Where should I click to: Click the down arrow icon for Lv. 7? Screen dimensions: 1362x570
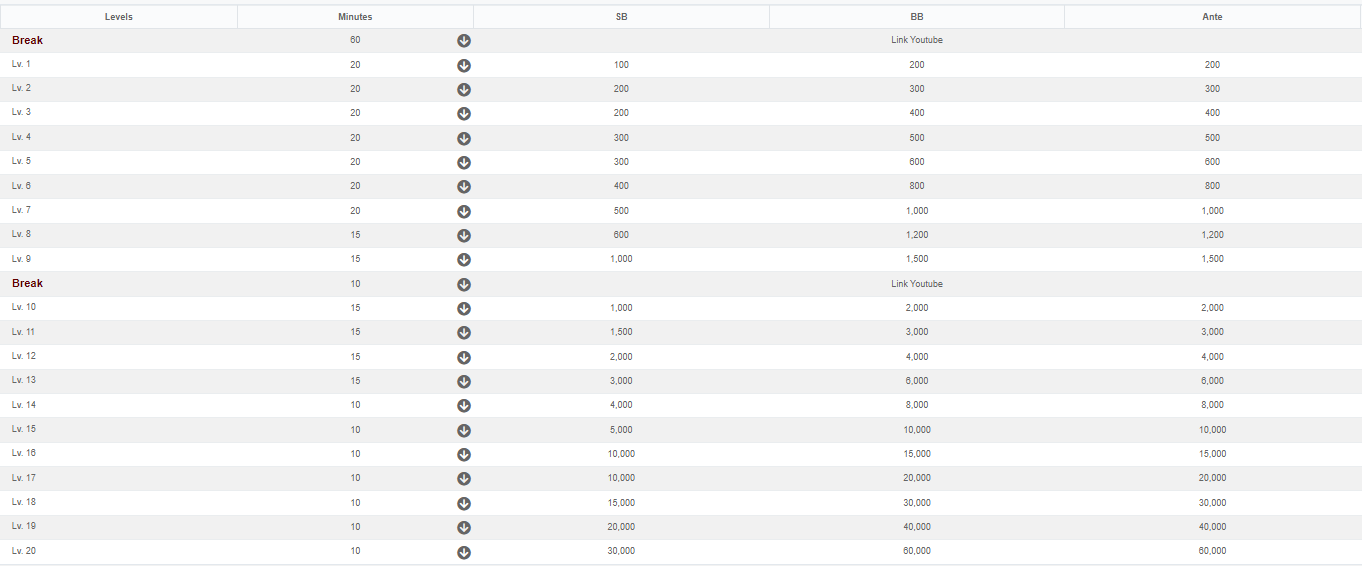[x=464, y=211]
